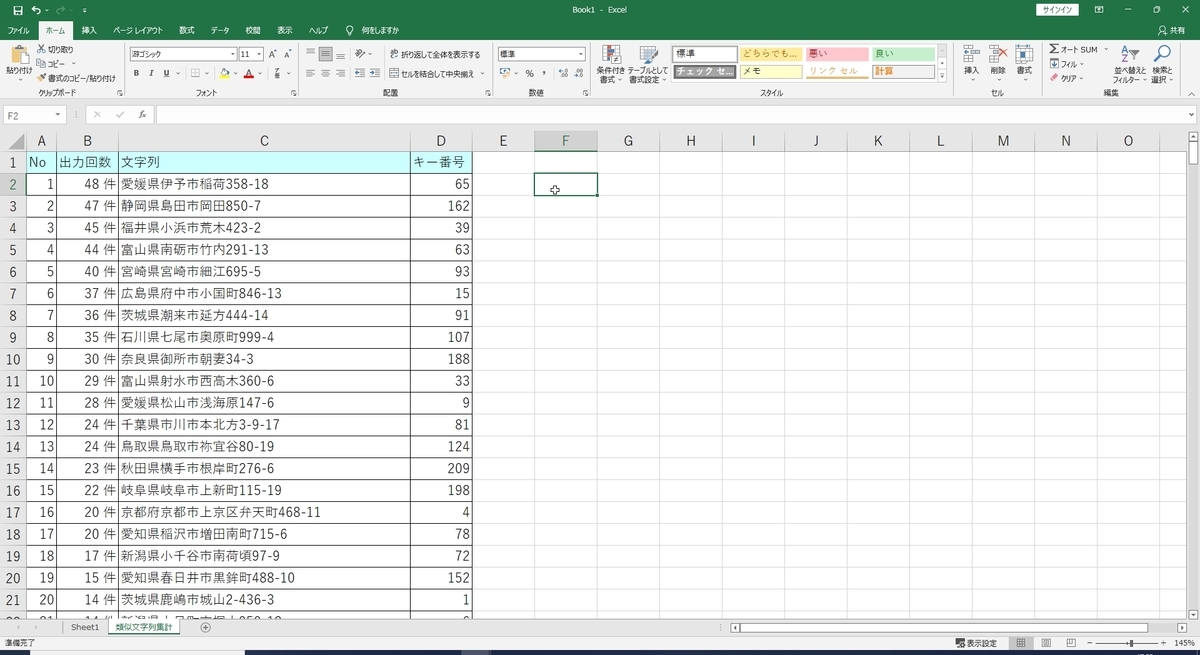Toggle italic formatting

(x=151, y=73)
